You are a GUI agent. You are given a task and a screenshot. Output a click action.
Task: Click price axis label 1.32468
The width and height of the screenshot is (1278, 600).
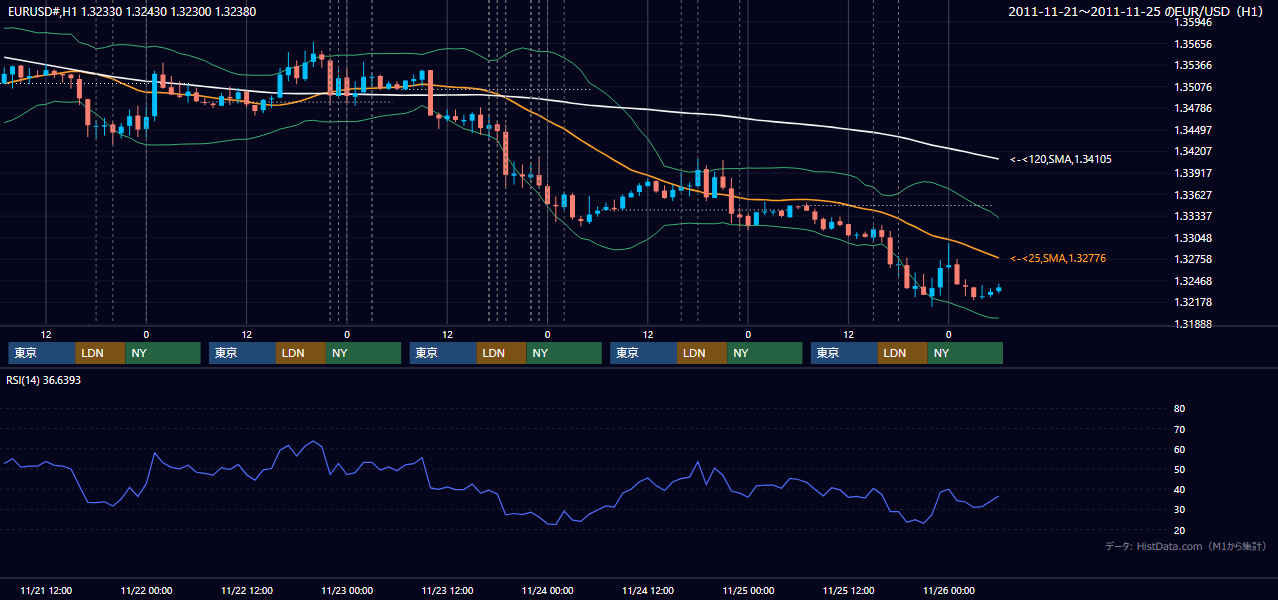[x=1193, y=281]
